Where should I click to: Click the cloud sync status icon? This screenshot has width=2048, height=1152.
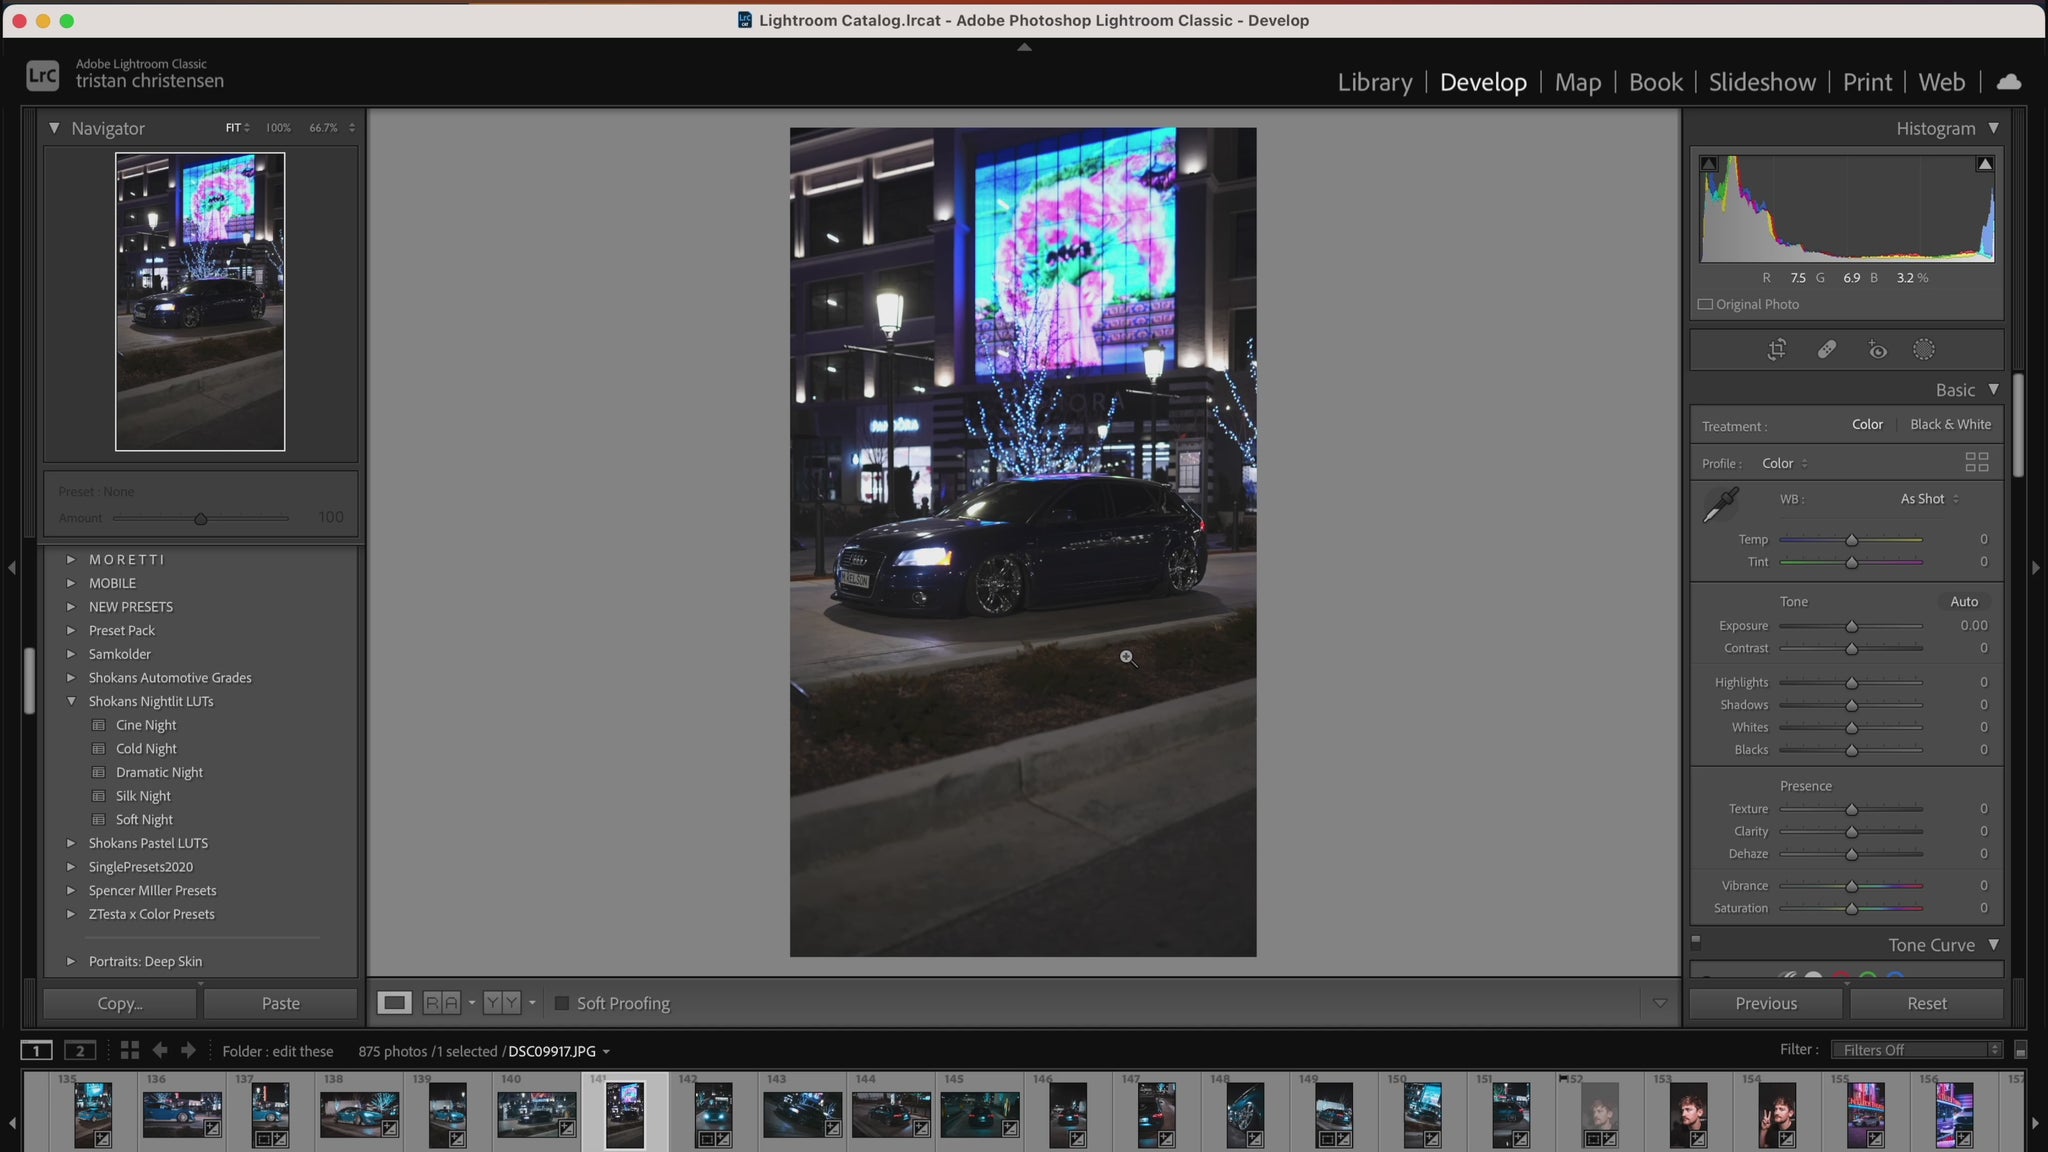[2008, 82]
